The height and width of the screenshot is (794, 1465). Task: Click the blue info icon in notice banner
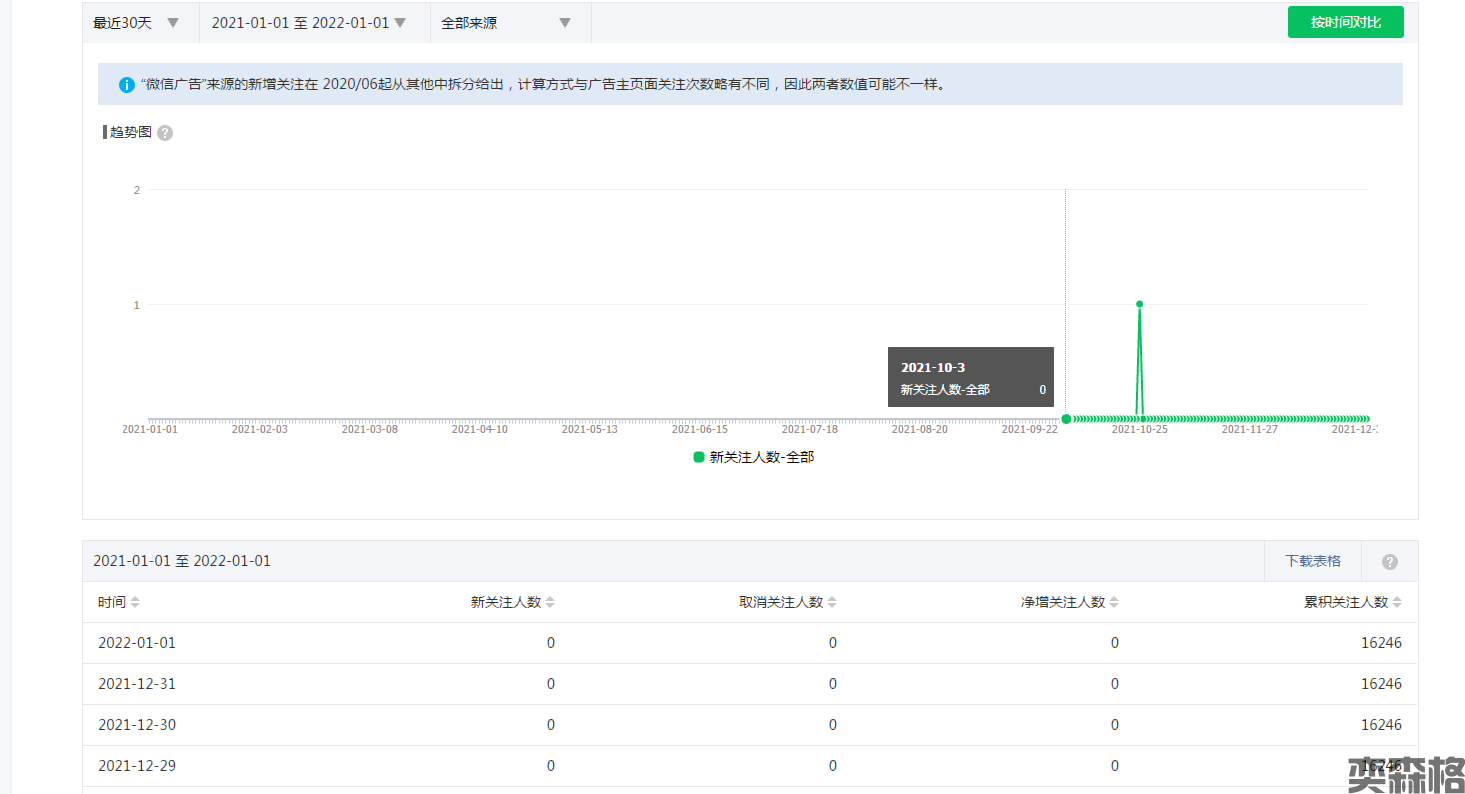point(126,85)
